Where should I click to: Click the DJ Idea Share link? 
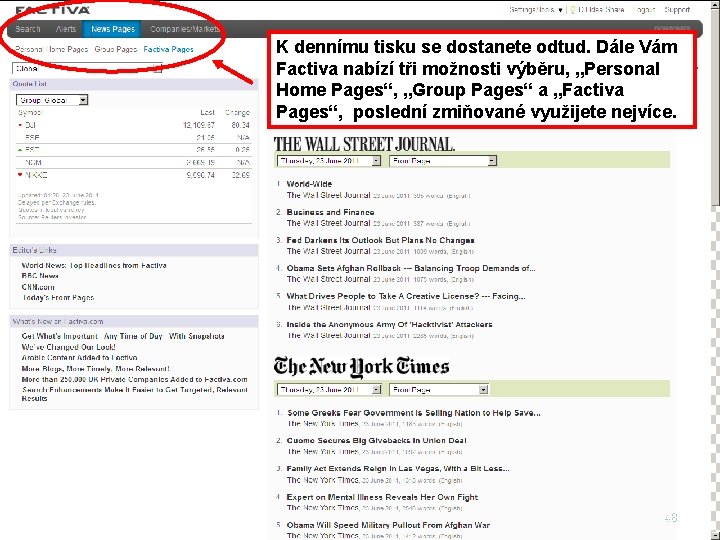(601, 10)
